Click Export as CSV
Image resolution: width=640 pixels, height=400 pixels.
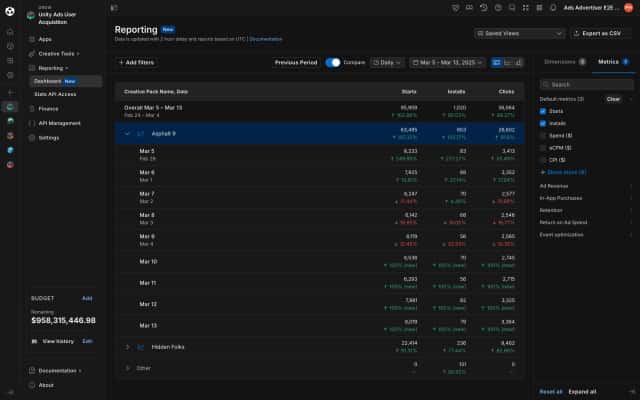[601, 33]
